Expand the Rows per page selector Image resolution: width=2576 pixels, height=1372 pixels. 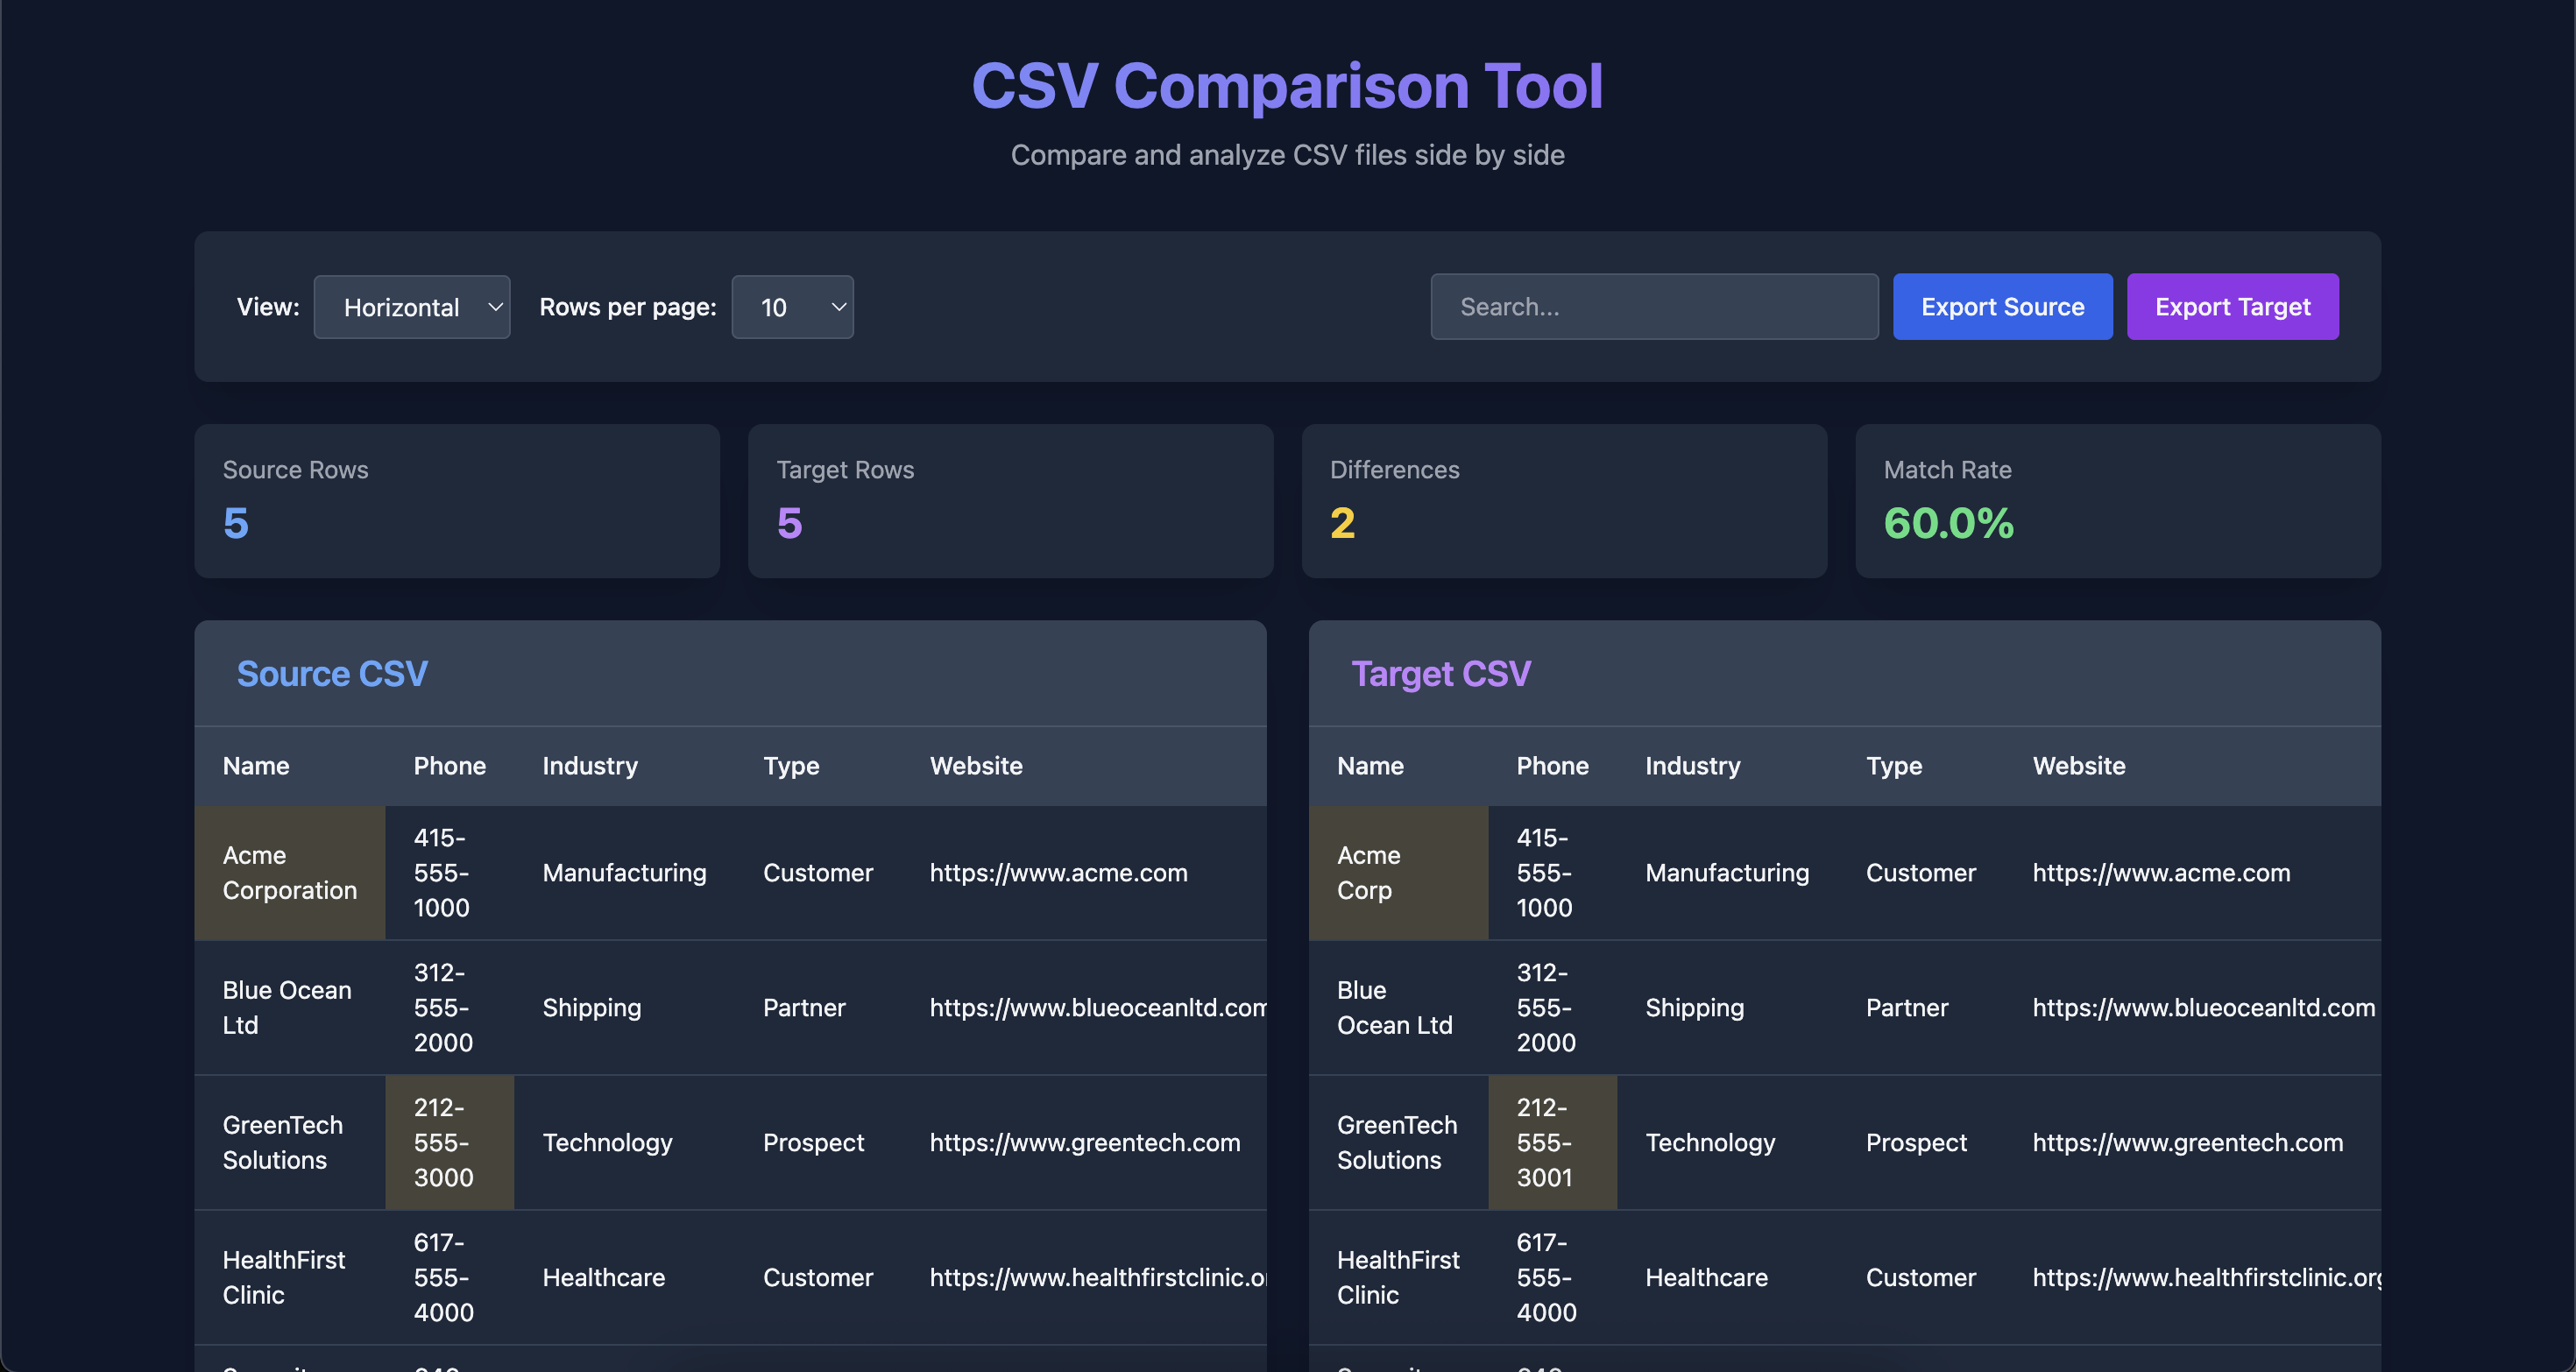[792, 307]
